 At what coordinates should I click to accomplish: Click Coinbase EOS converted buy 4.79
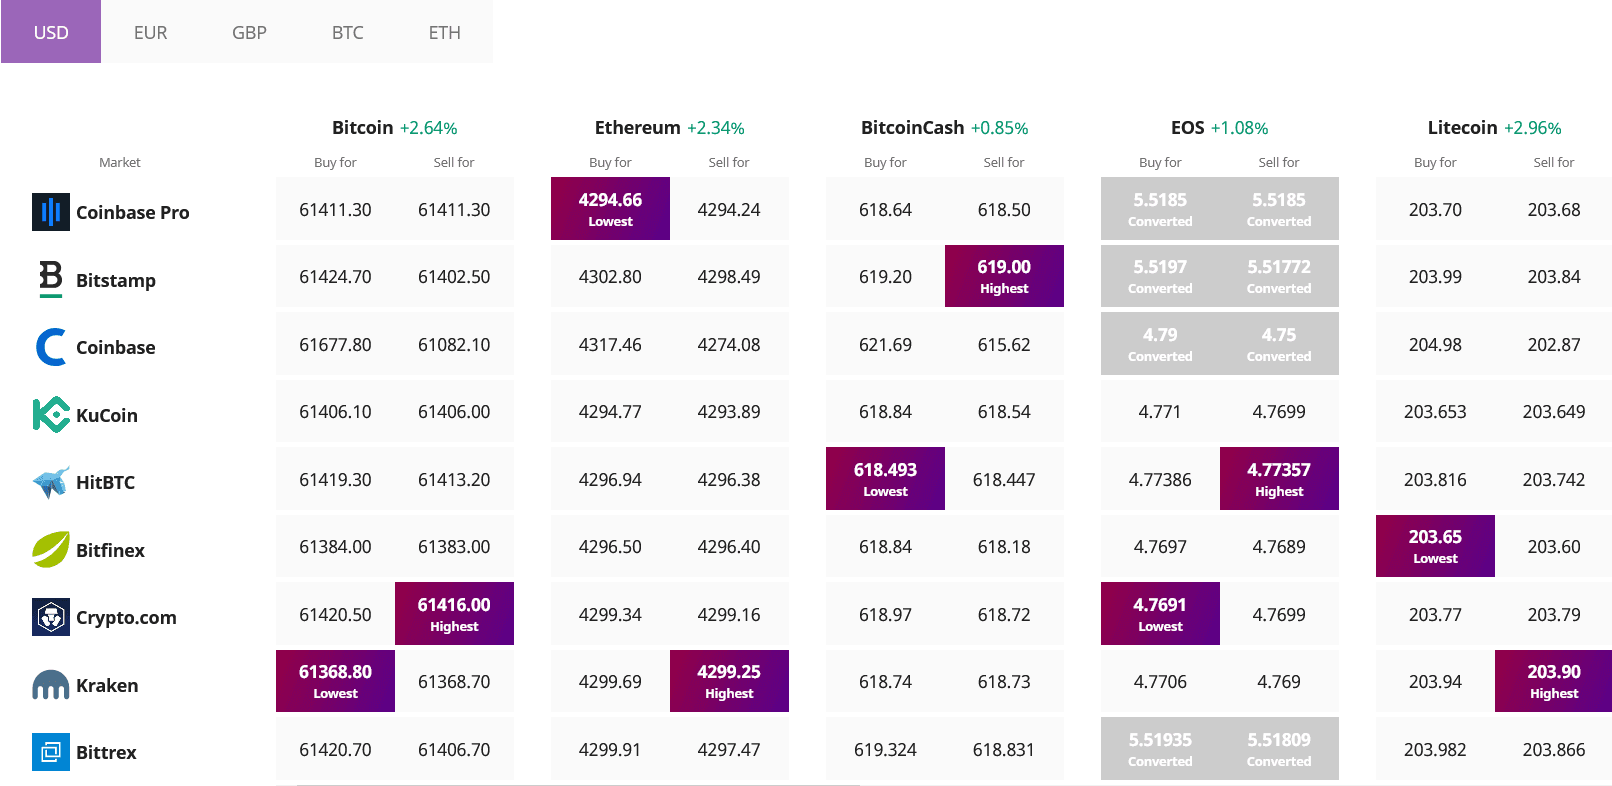click(1160, 343)
